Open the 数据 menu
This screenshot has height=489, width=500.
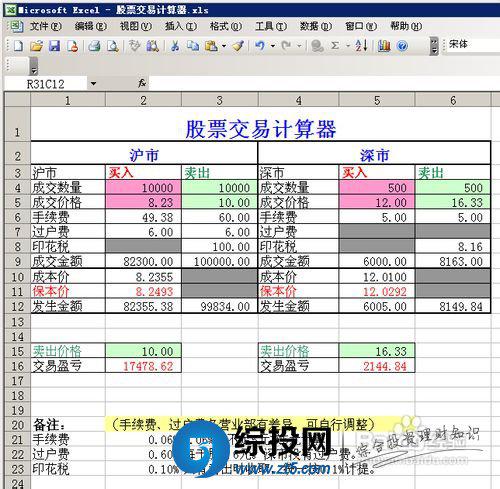click(315, 26)
